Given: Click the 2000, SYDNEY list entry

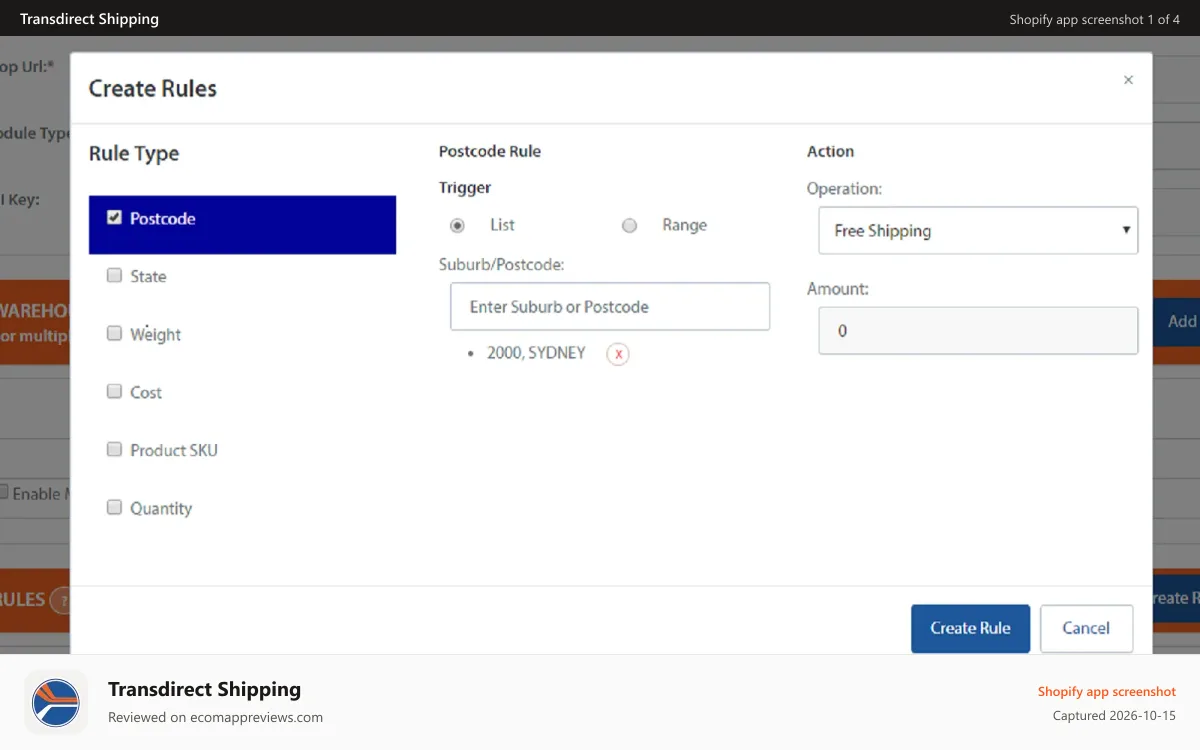Looking at the screenshot, I should click(x=536, y=353).
